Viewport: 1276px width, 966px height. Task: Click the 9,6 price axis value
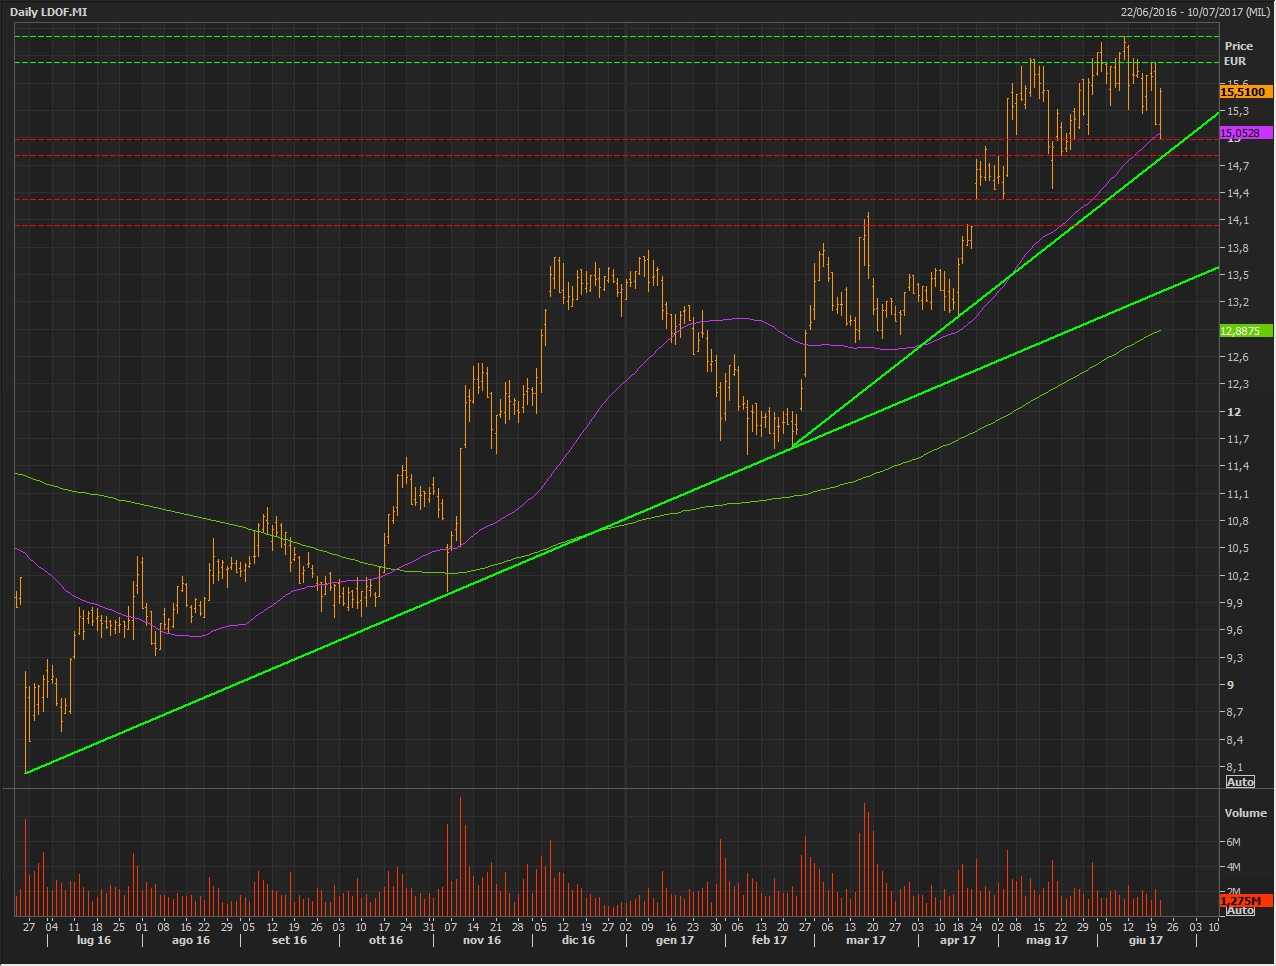pyautogui.click(x=1235, y=630)
